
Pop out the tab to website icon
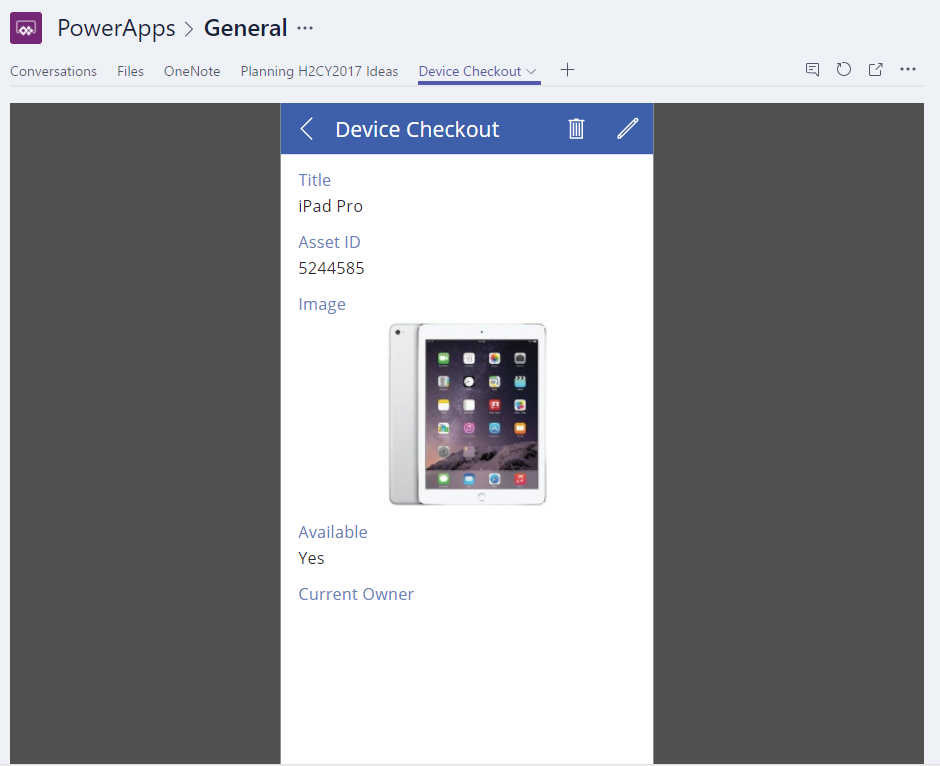(875, 70)
